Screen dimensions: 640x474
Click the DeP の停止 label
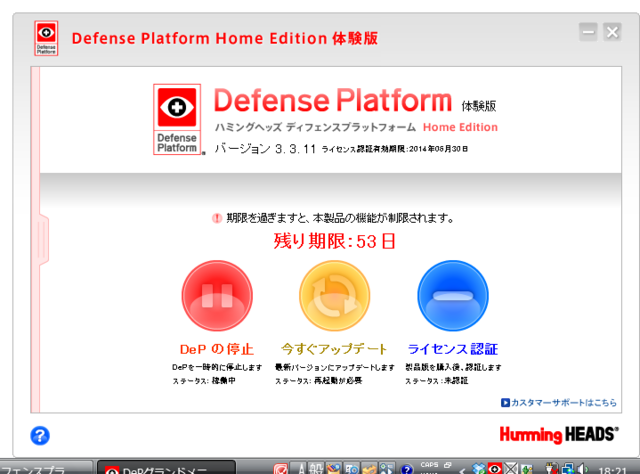217,349
